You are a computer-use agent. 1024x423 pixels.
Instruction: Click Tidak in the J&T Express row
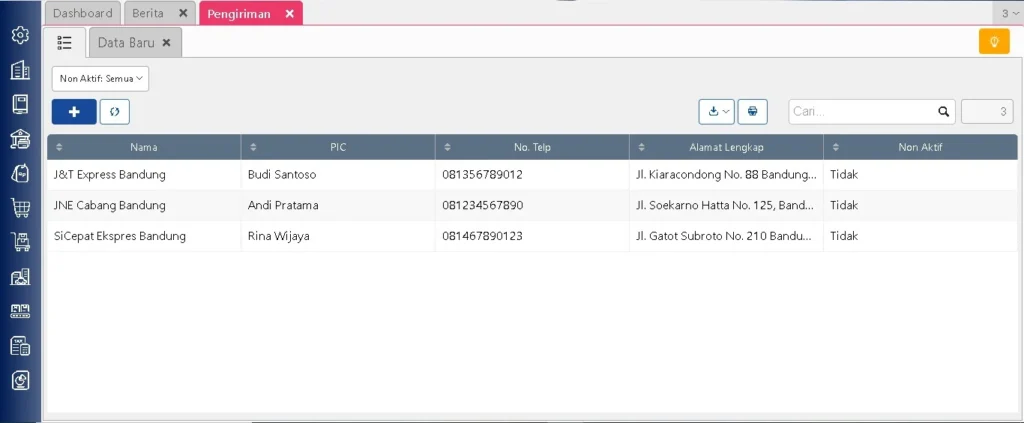click(843, 175)
